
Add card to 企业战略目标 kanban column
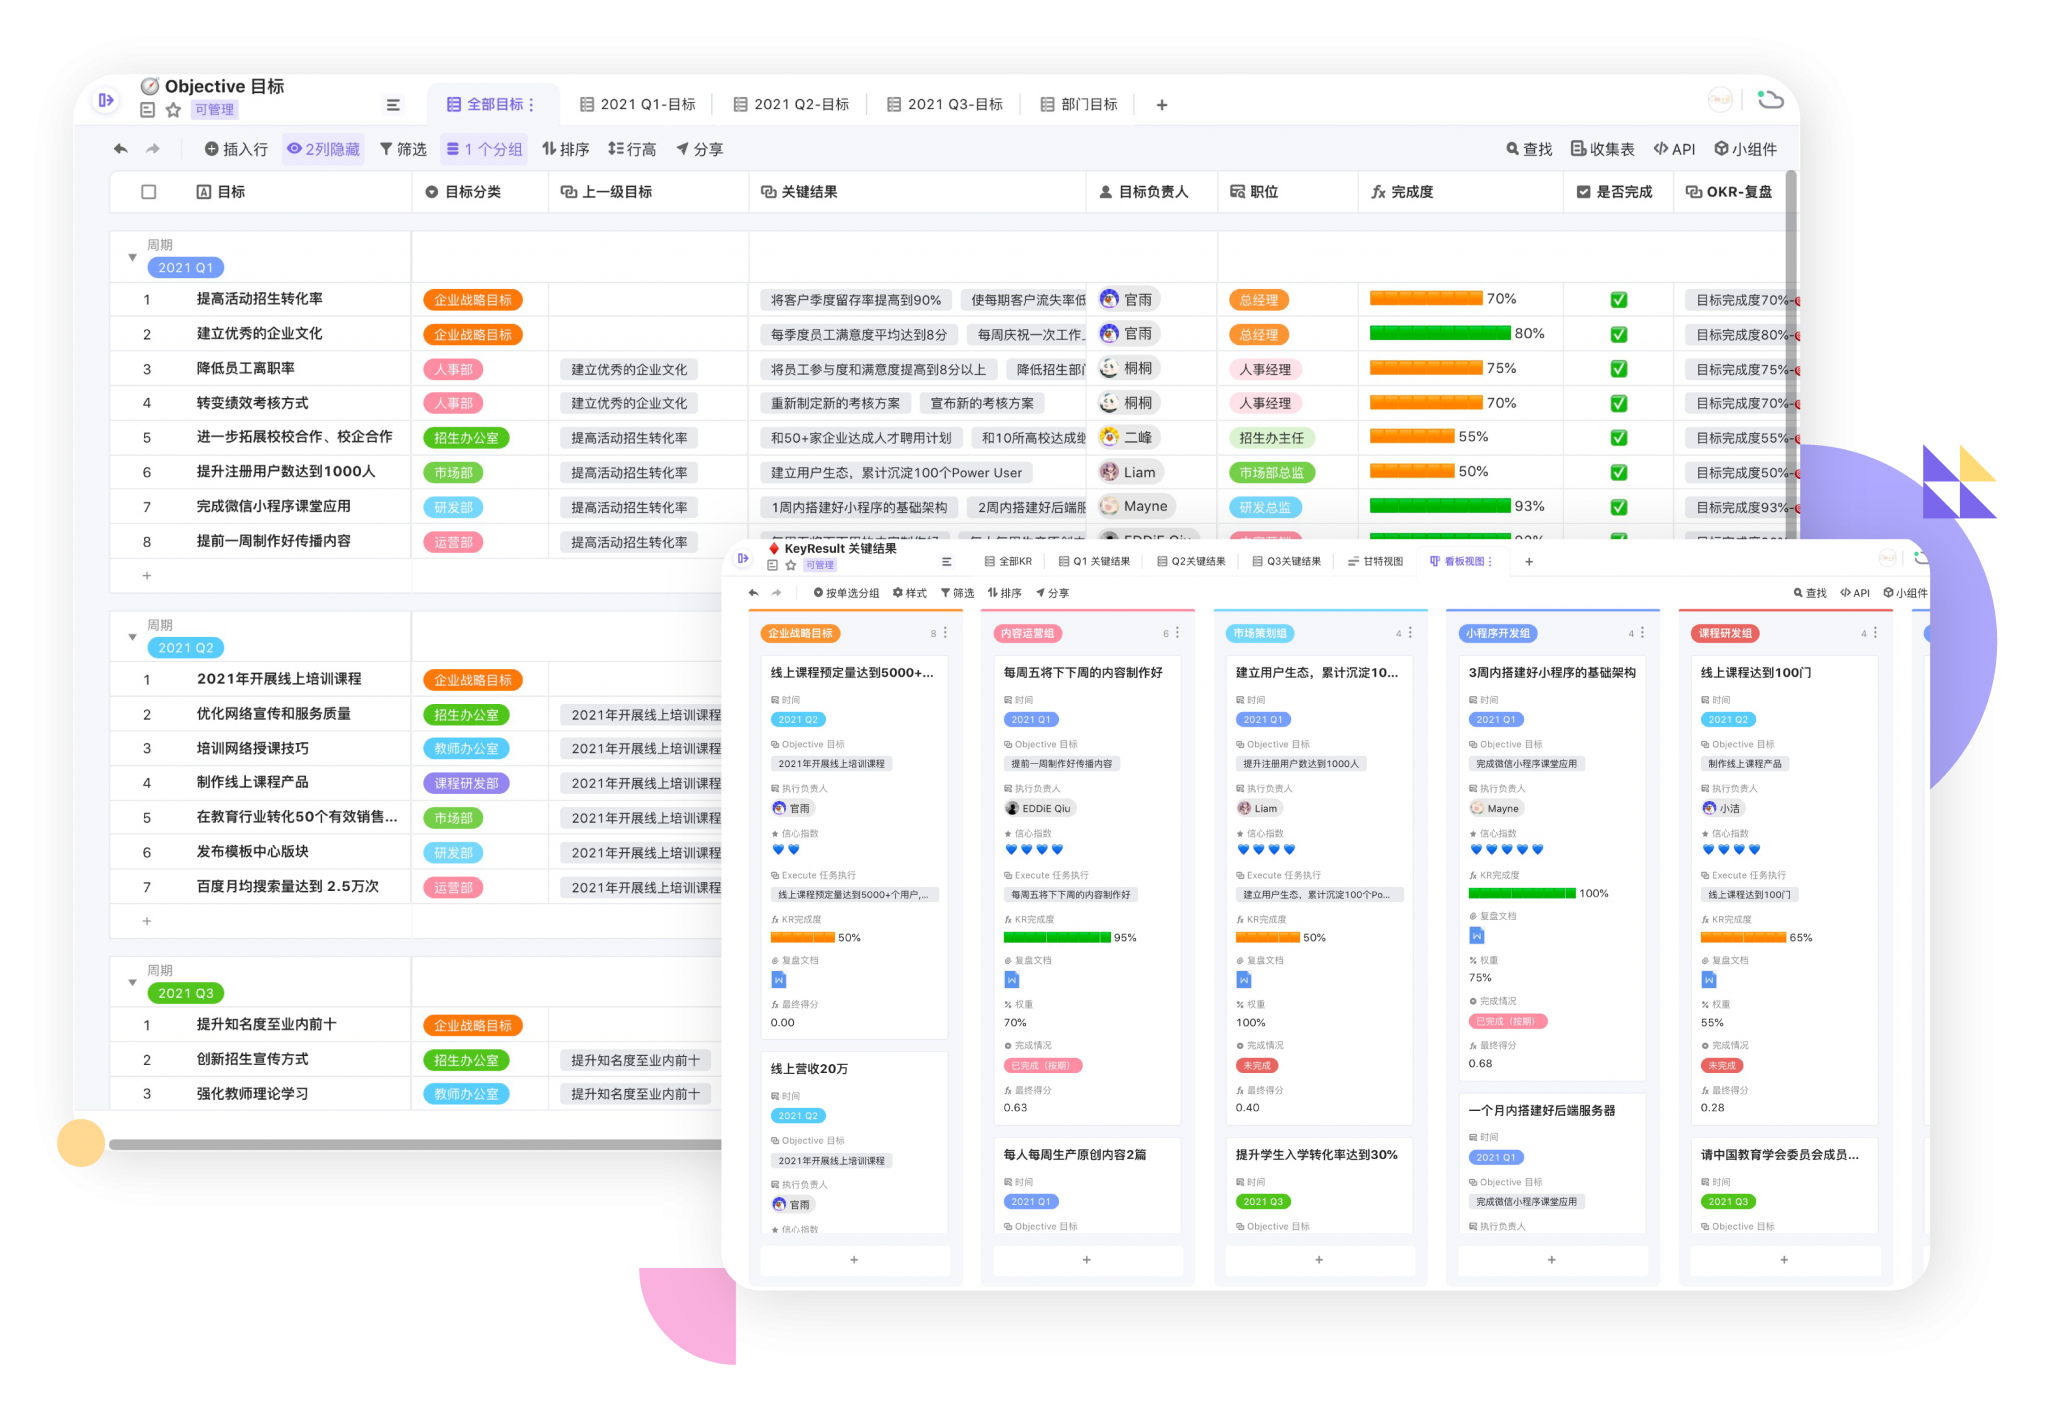[854, 1260]
